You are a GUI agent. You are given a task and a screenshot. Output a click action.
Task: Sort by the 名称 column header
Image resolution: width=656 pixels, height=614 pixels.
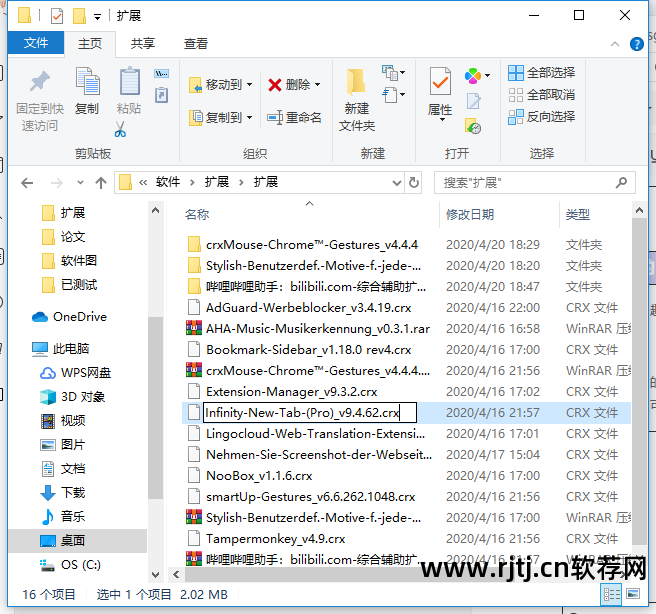pyautogui.click(x=197, y=215)
